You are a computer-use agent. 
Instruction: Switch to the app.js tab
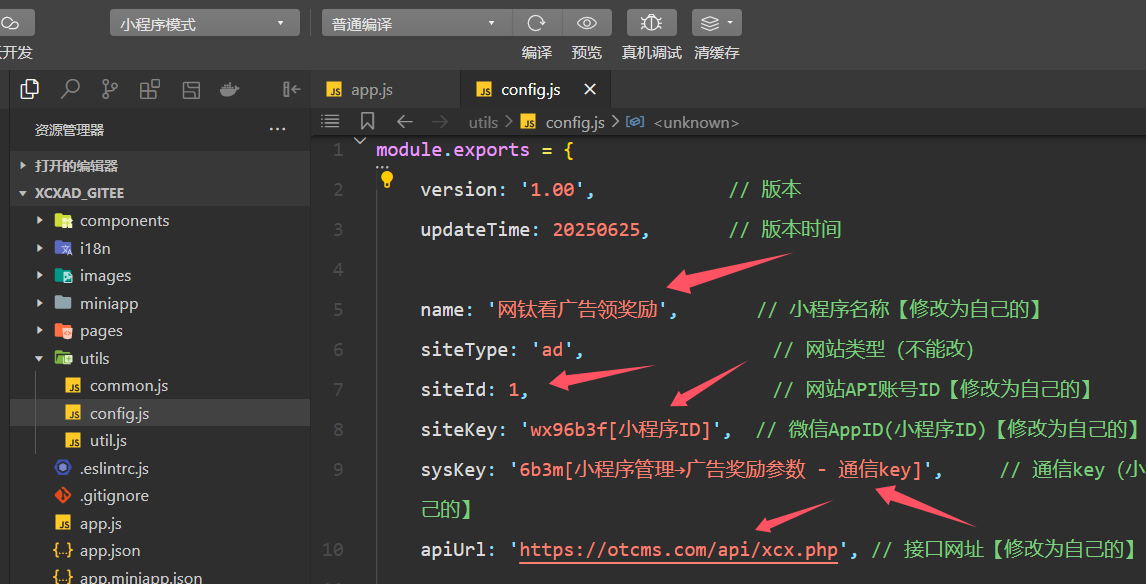pos(371,90)
